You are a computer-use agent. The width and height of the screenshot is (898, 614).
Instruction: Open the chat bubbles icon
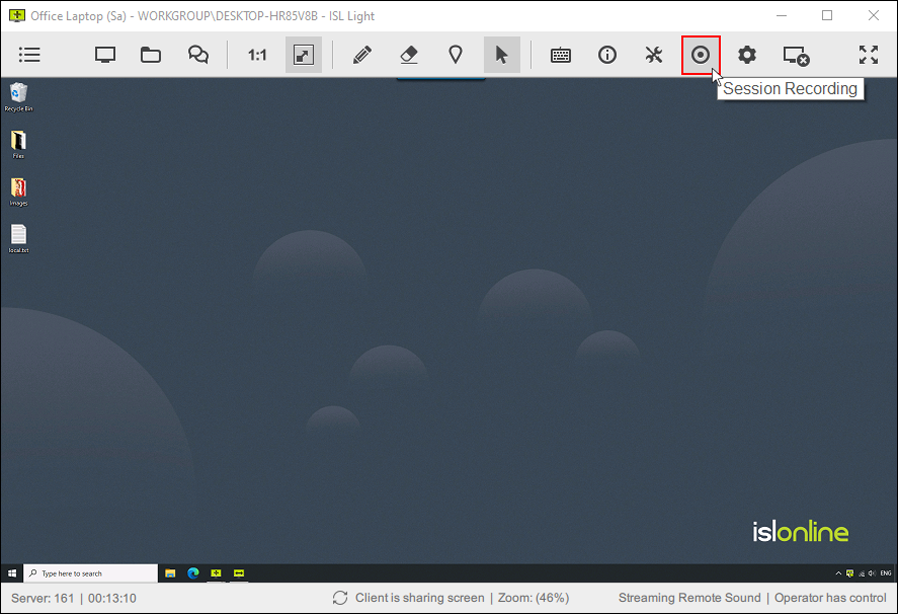(x=198, y=55)
